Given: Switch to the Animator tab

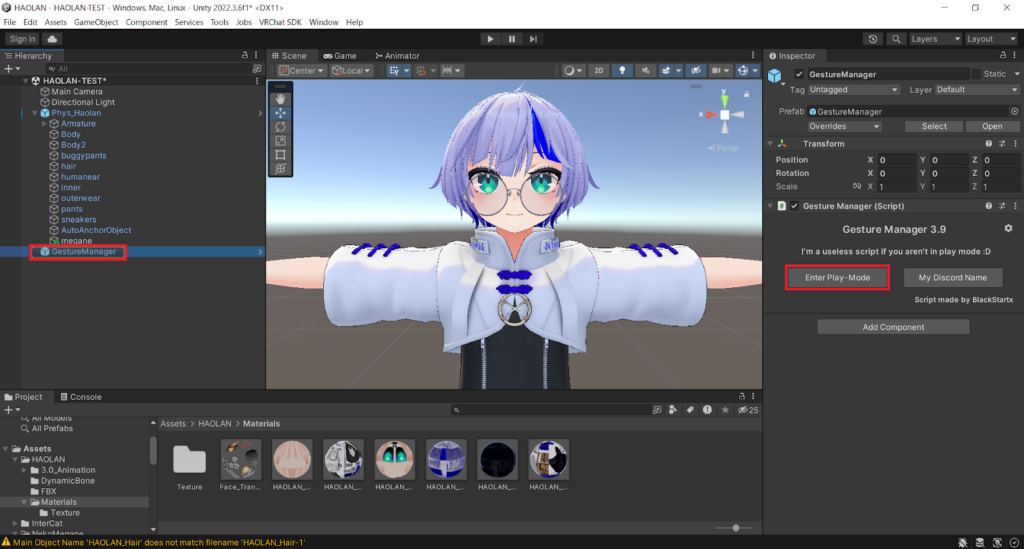Looking at the screenshot, I should (x=397, y=55).
